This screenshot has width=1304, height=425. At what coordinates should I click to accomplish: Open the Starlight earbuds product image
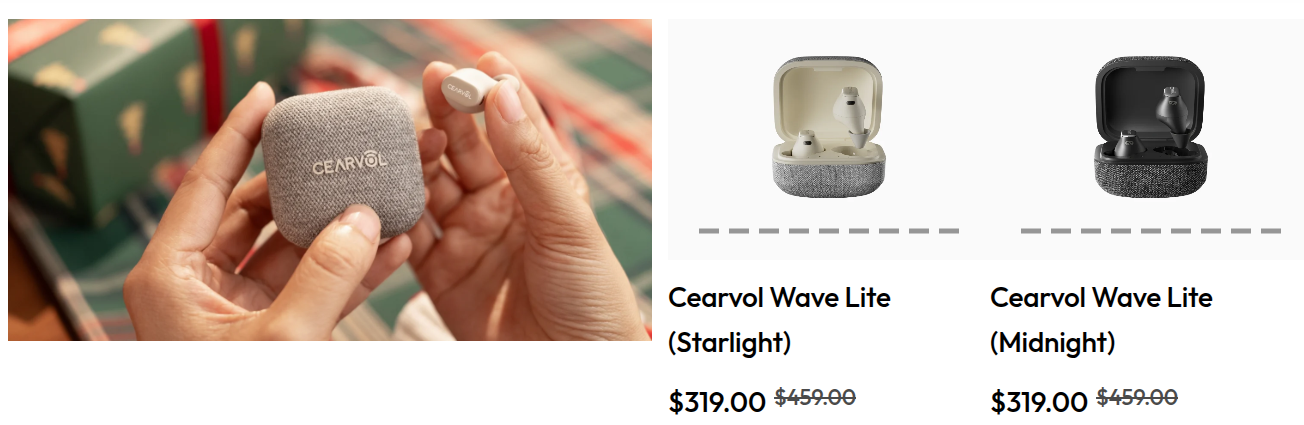coord(828,127)
